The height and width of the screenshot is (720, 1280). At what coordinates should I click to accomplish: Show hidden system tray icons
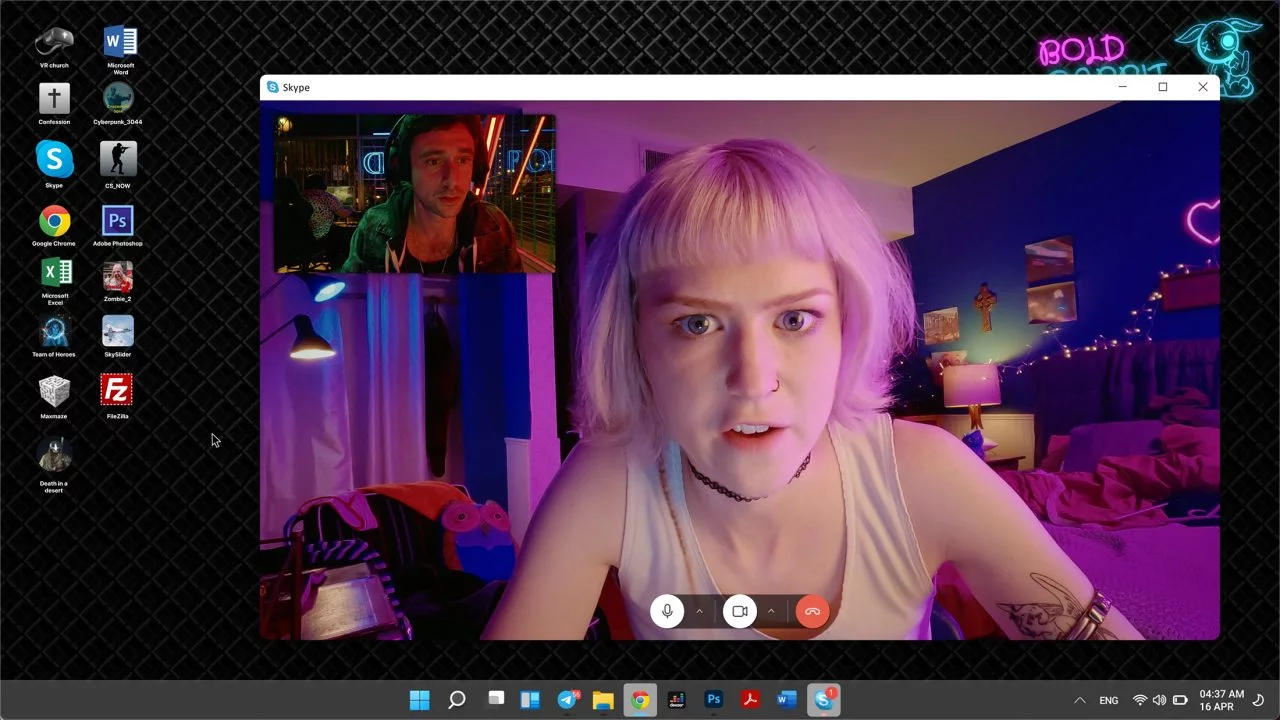click(1079, 700)
